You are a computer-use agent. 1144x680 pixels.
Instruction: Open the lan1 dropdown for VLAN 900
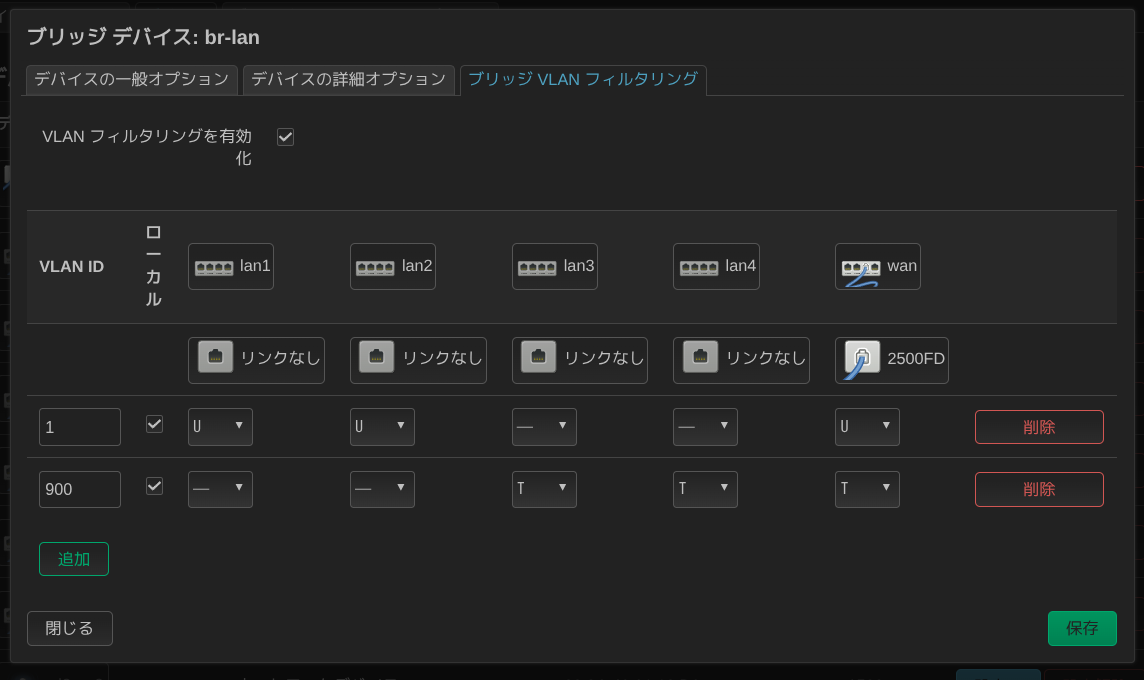pos(220,489)
